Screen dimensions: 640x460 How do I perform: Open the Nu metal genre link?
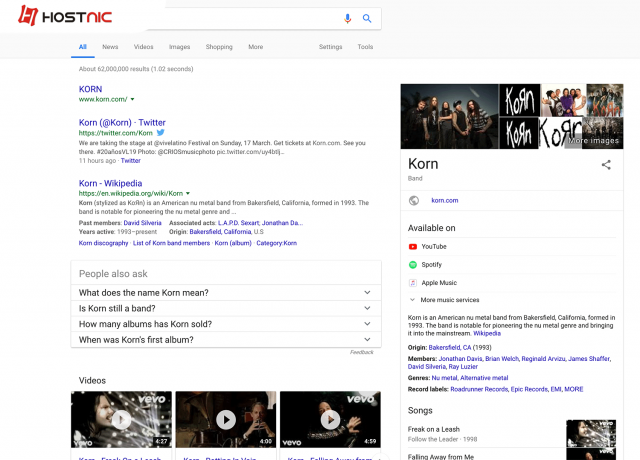444,378
